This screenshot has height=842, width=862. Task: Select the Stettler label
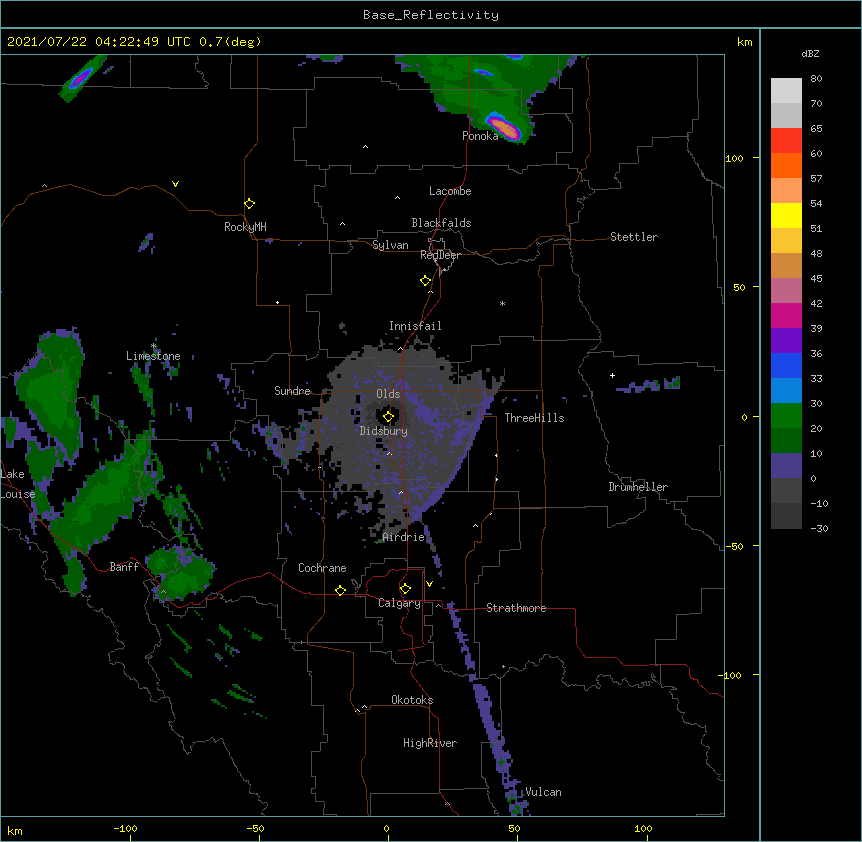[634, 237]
